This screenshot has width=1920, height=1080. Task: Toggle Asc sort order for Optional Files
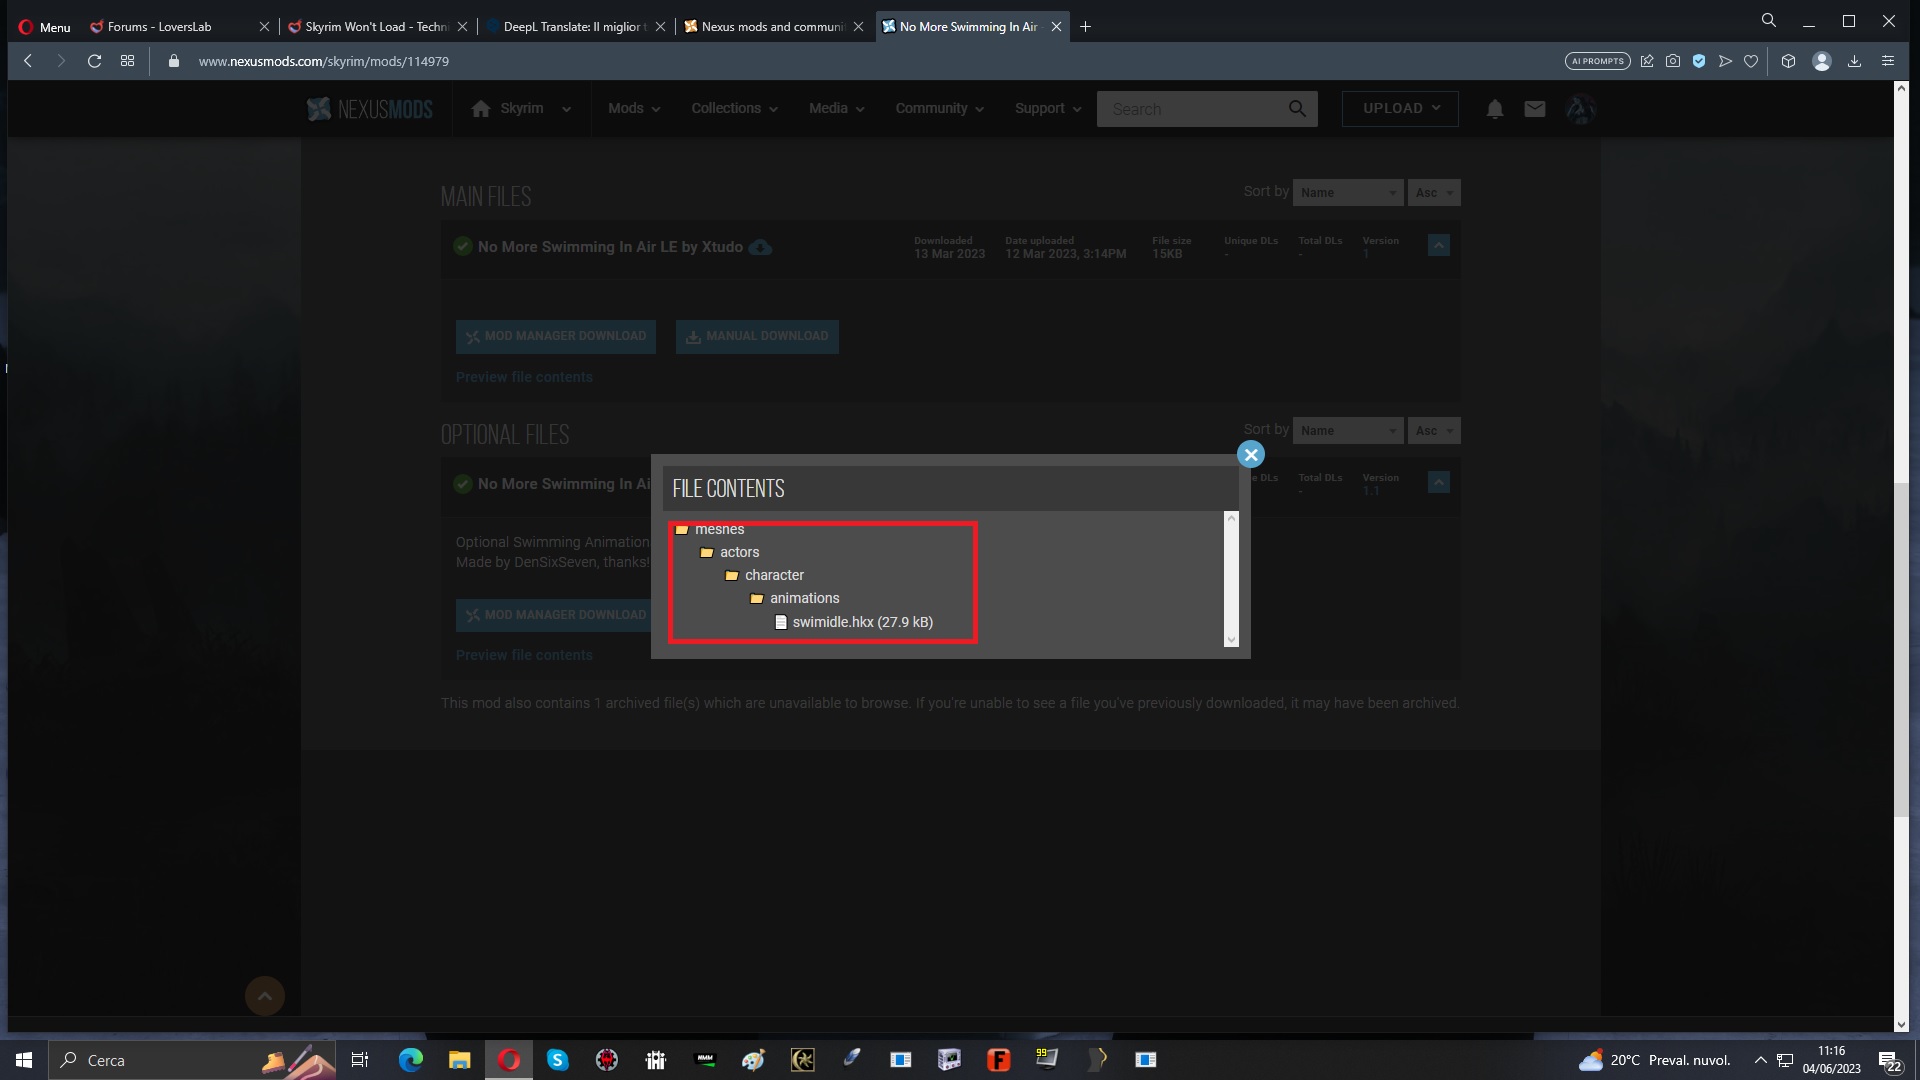(1433, 430)
